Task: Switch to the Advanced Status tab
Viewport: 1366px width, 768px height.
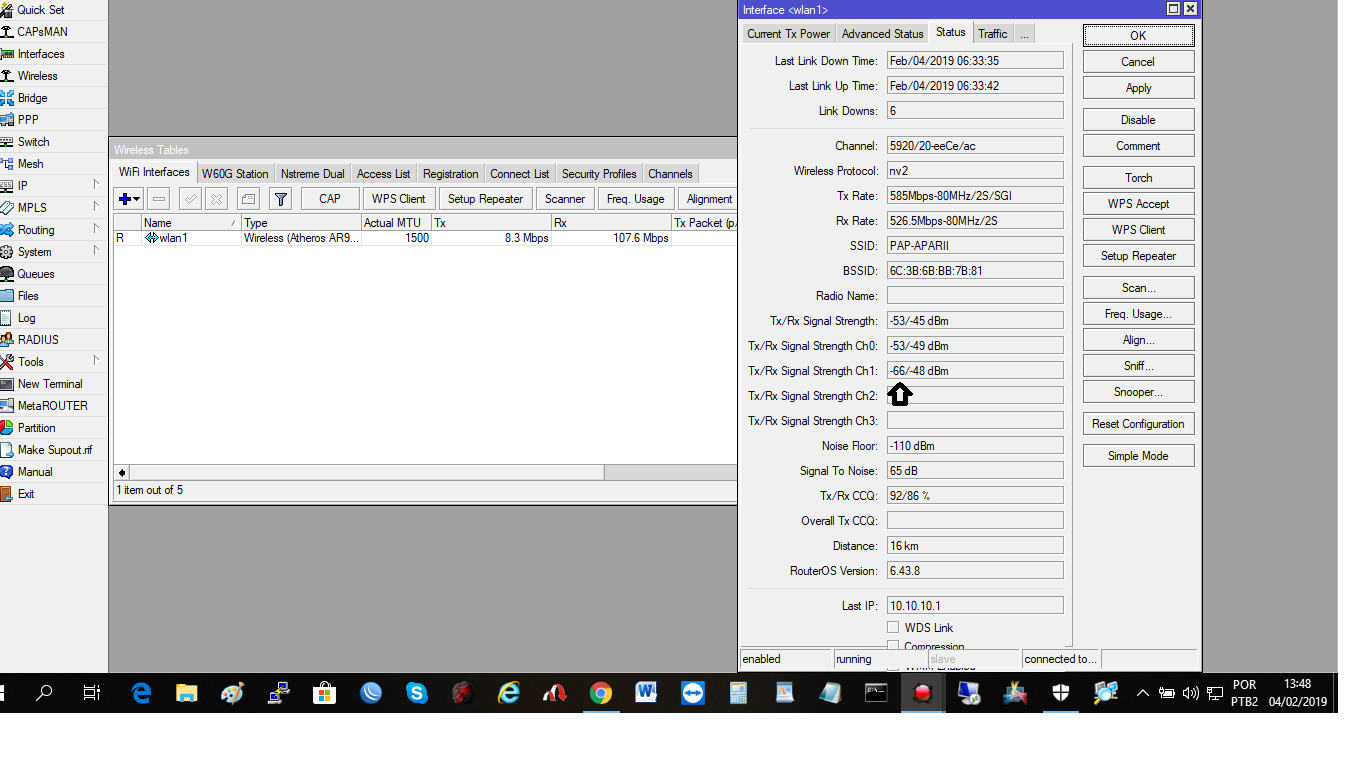Action: (x=882, y=34)
